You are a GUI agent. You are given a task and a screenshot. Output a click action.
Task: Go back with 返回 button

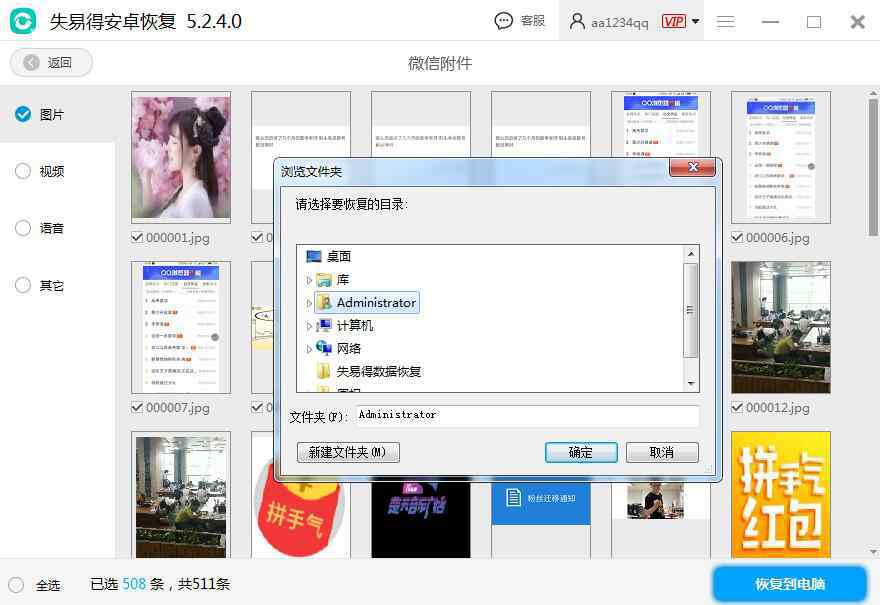click(x=51, y=62)
